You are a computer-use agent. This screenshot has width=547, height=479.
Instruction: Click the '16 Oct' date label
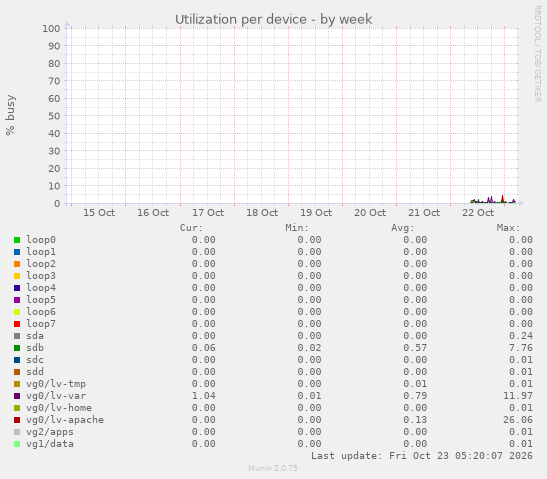click(x=153, y=212)
